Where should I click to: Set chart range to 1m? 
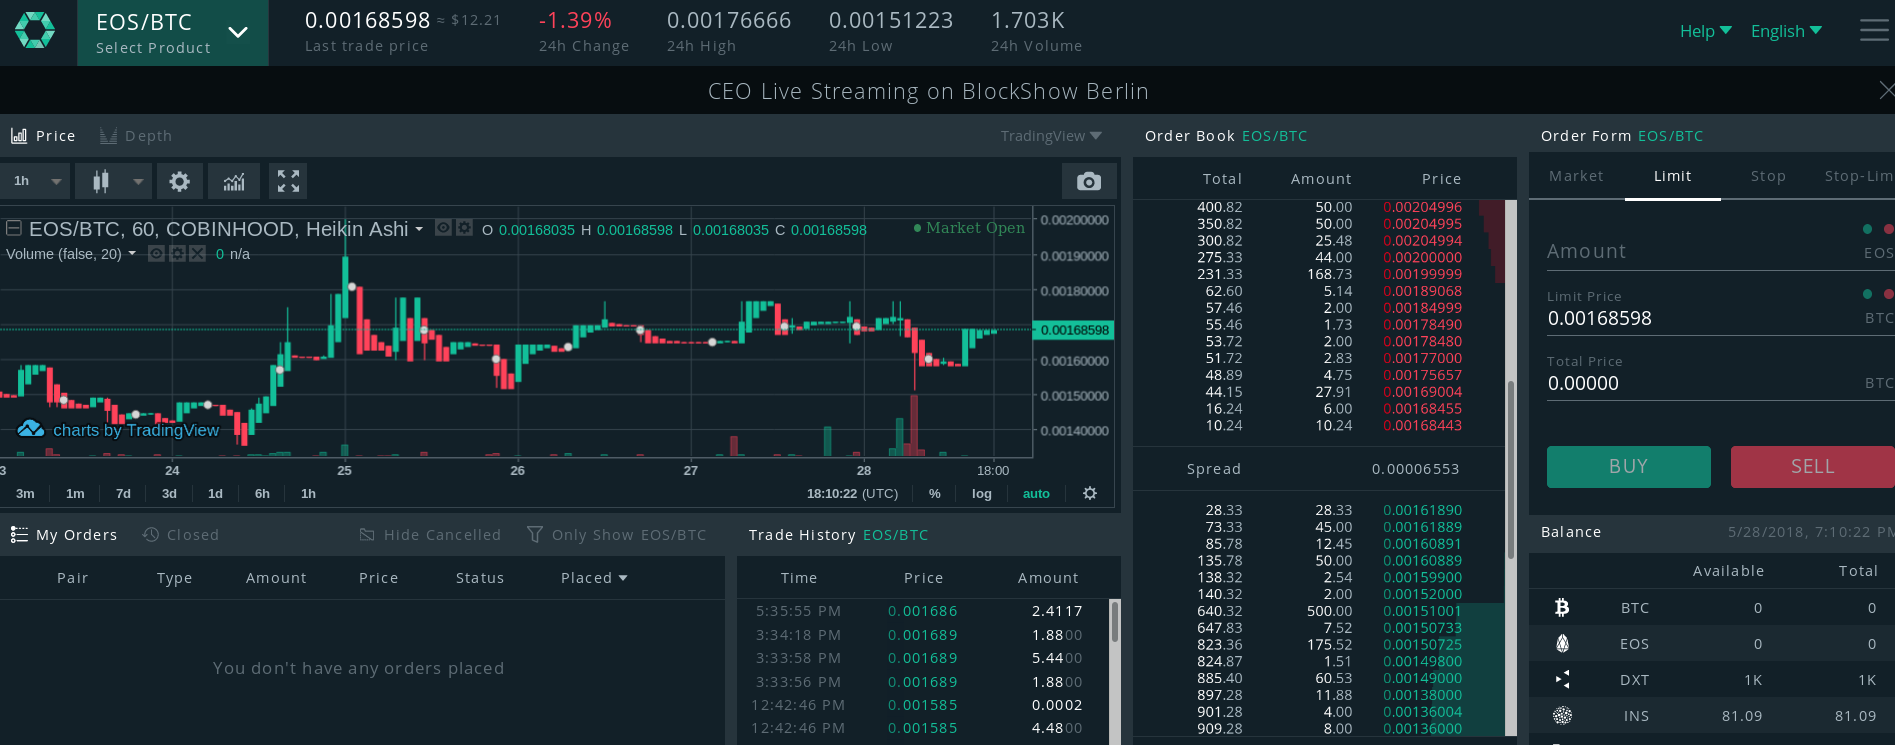point(75,493)
